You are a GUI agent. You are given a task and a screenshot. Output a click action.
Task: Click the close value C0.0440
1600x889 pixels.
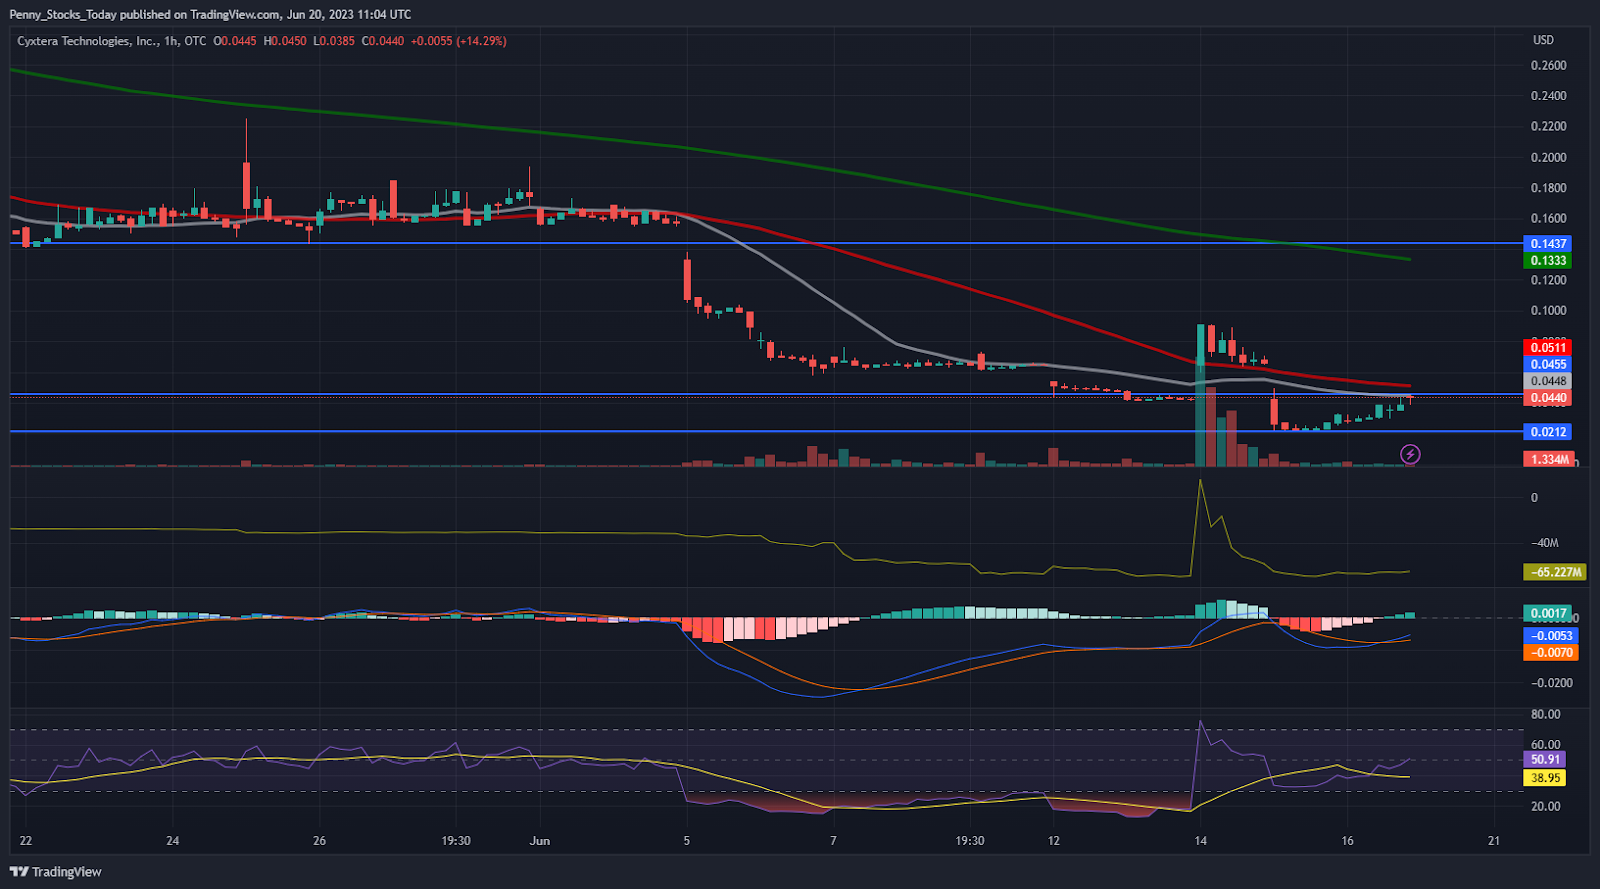click(383, 41)
